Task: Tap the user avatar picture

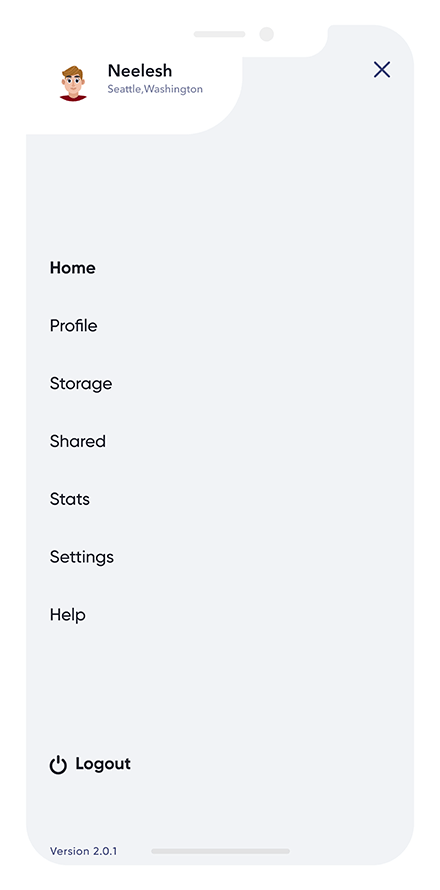Action: pos(73,83)
